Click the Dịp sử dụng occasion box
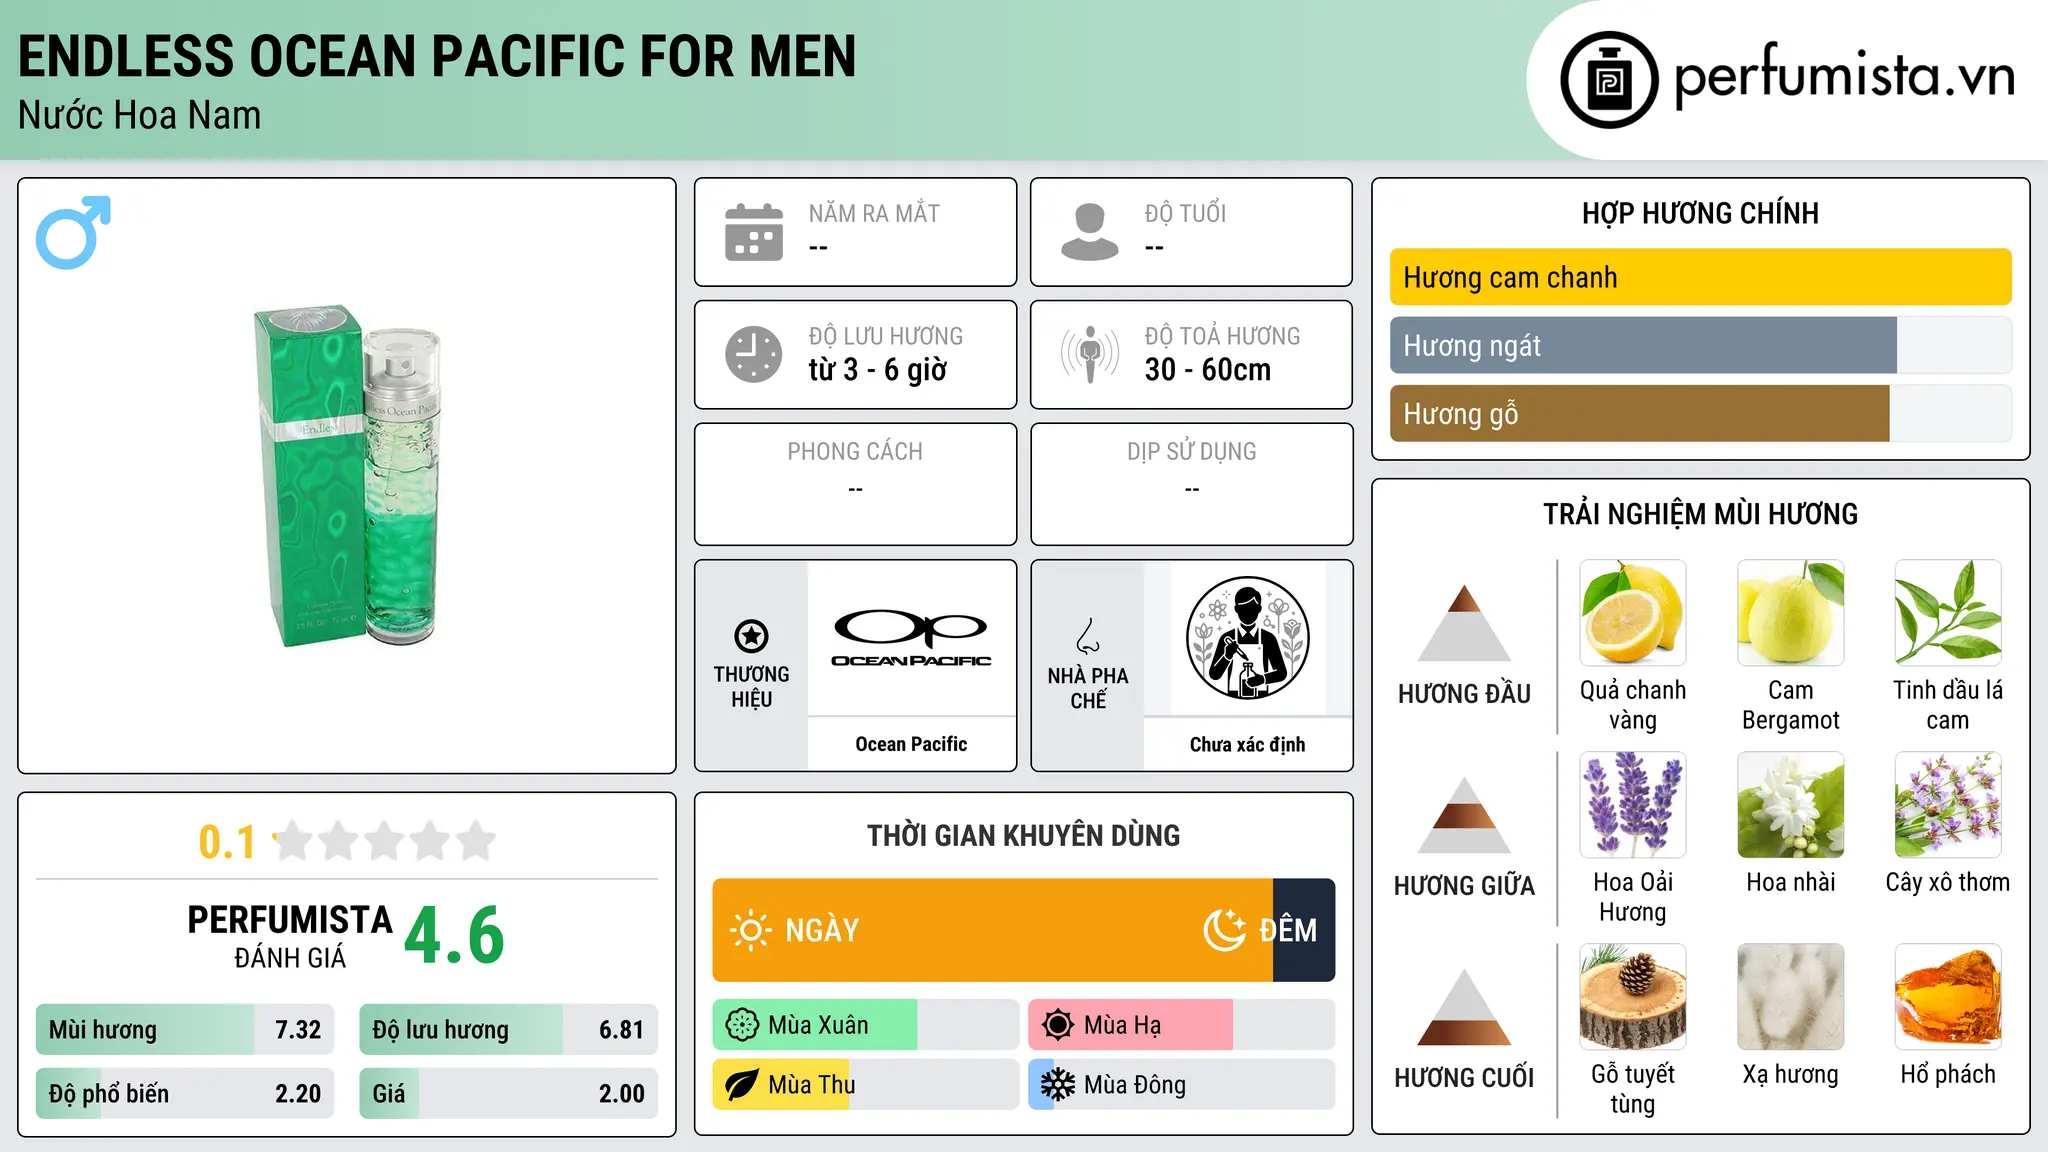2048x1152 pixels. point(1191,484)
